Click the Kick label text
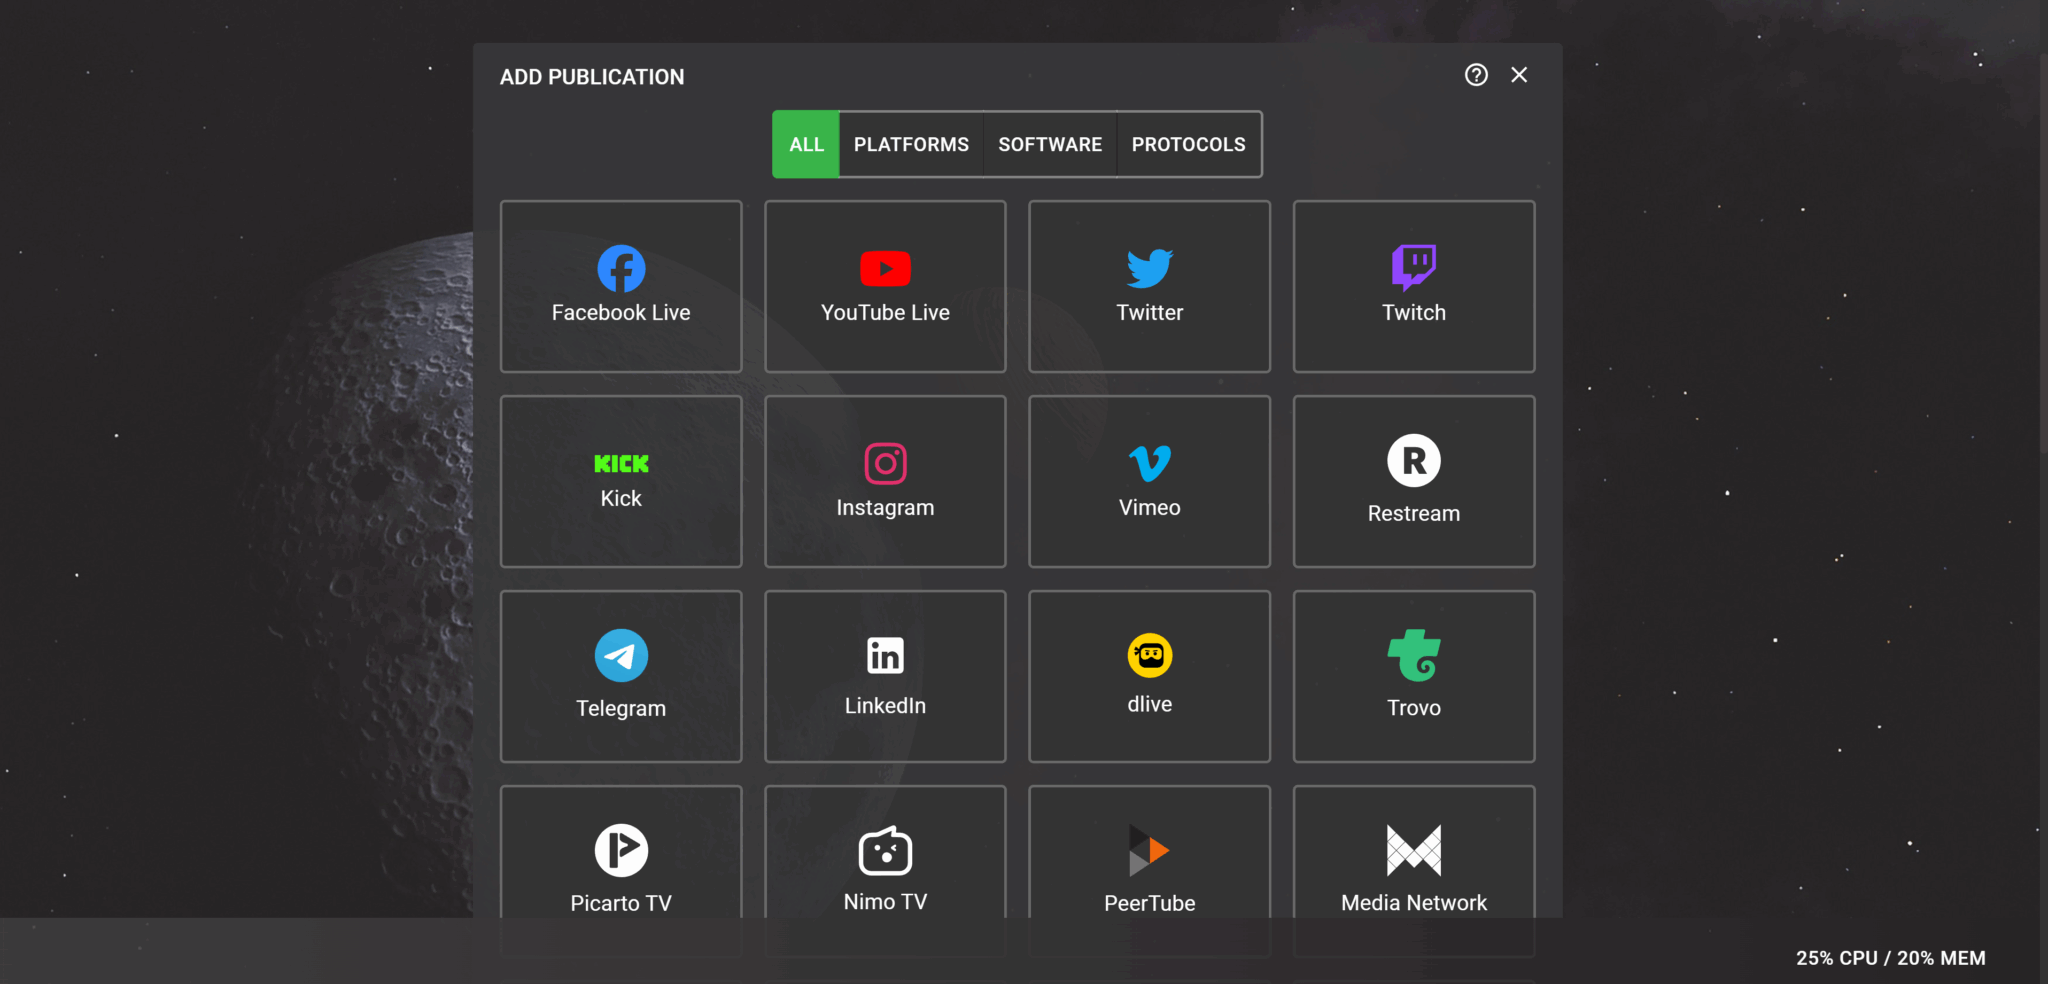 pos(621,498)
